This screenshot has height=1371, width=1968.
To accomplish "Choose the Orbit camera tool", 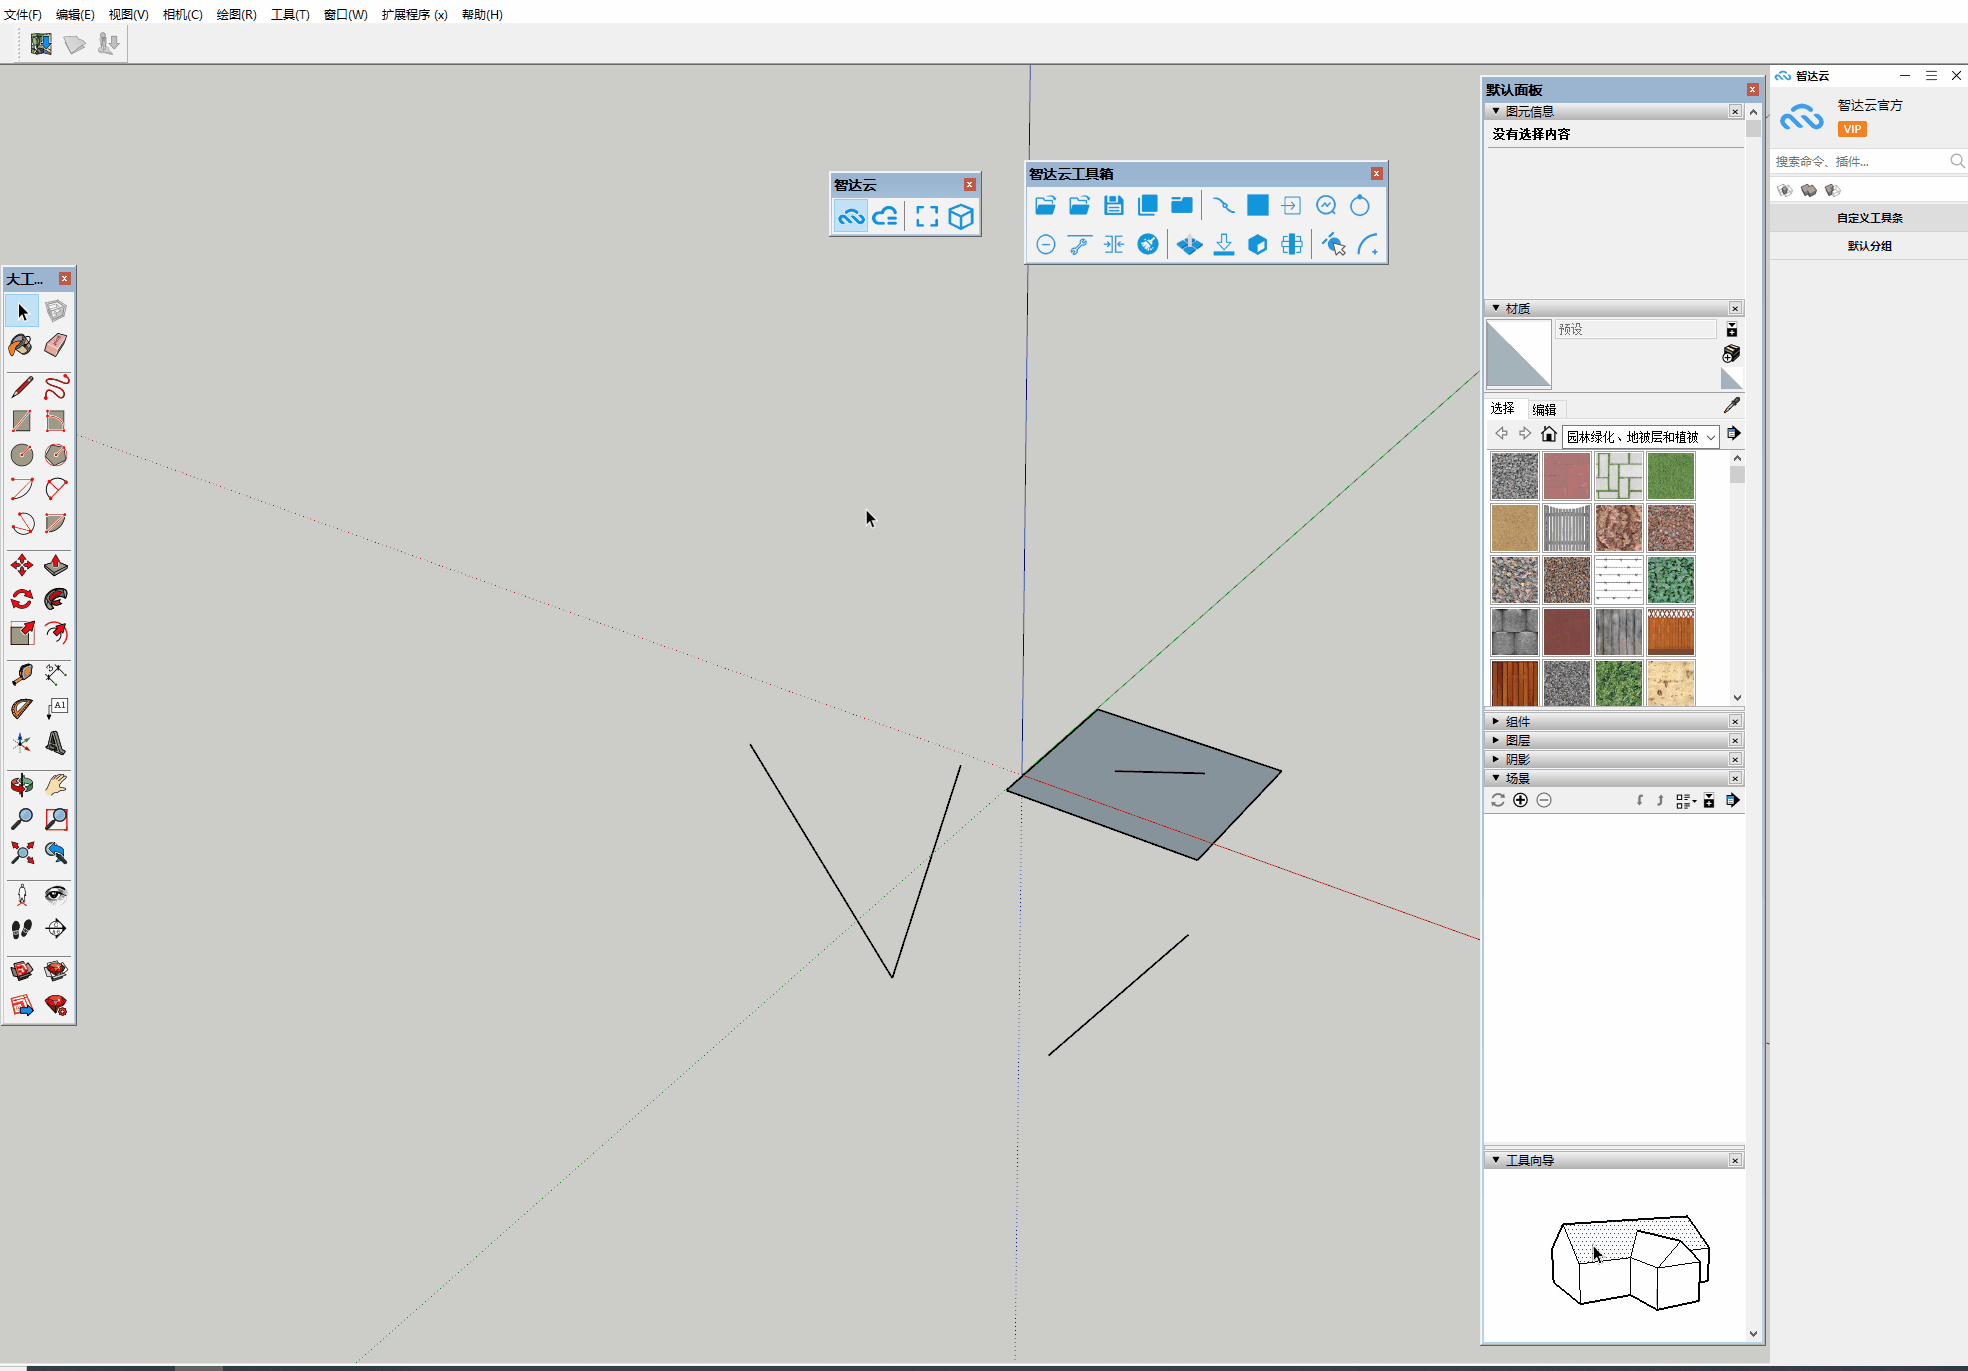I will [x=21, y=785].
